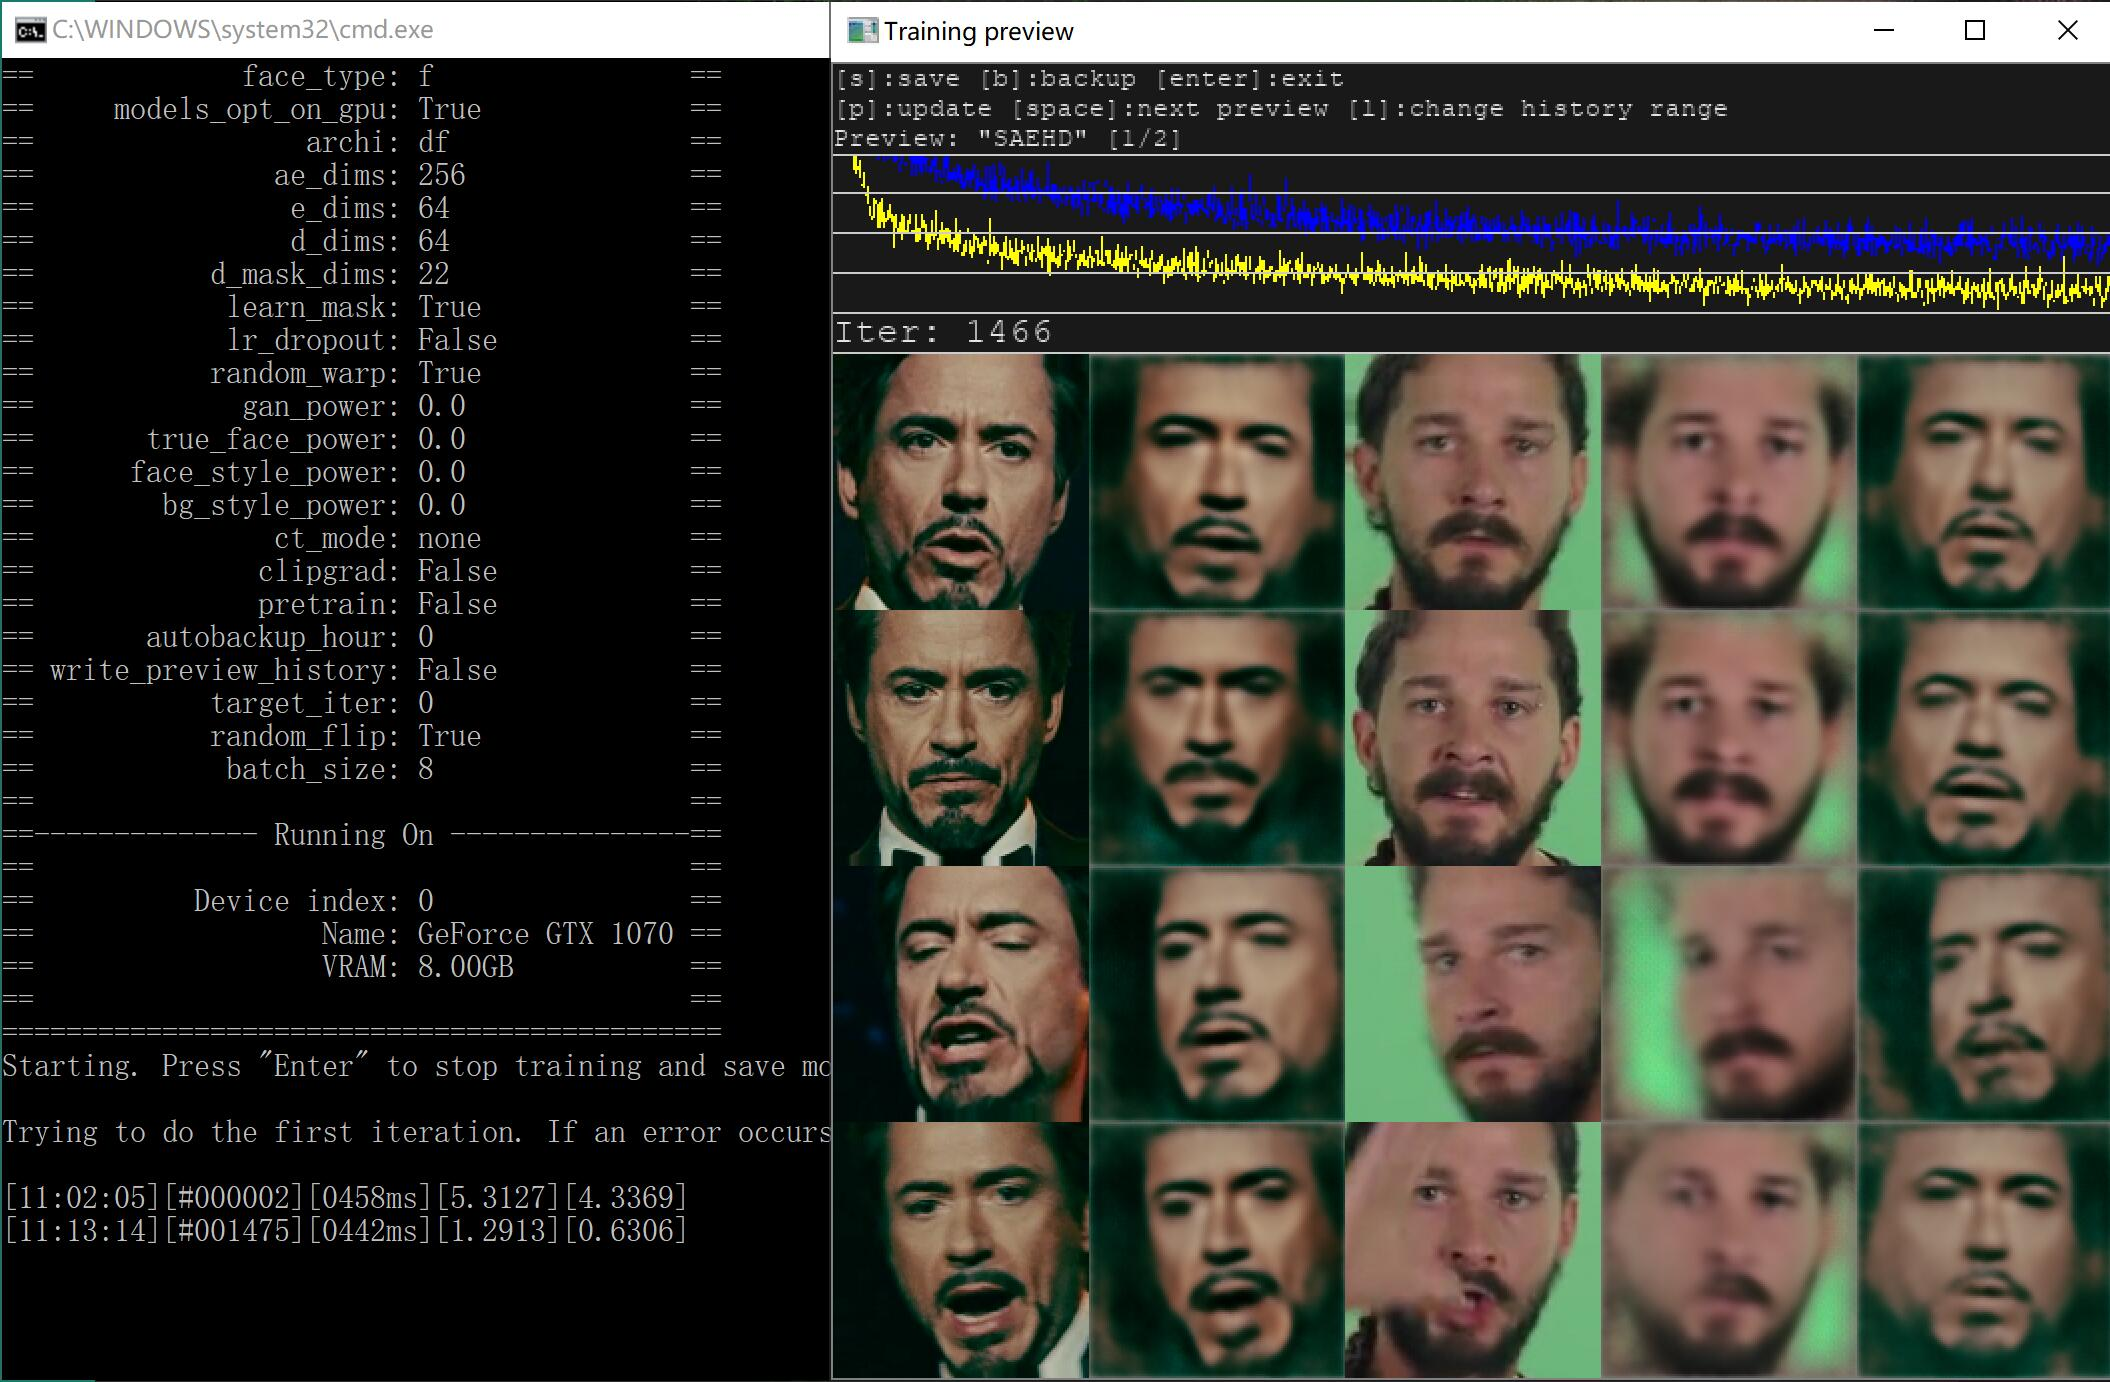Click the Training preview title text
The height and width of the screenshot is (1382, 2110).
coord(978,32)
